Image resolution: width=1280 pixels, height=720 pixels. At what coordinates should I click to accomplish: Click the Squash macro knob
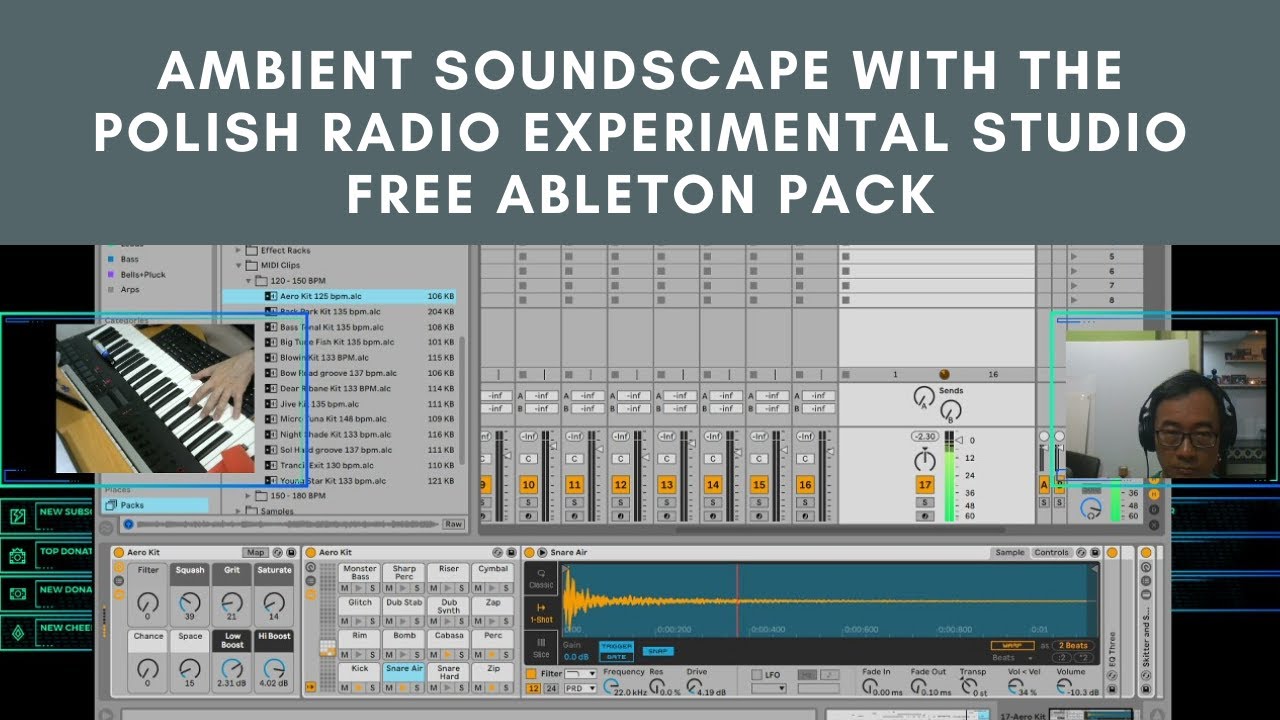click(x=190, y=602)
